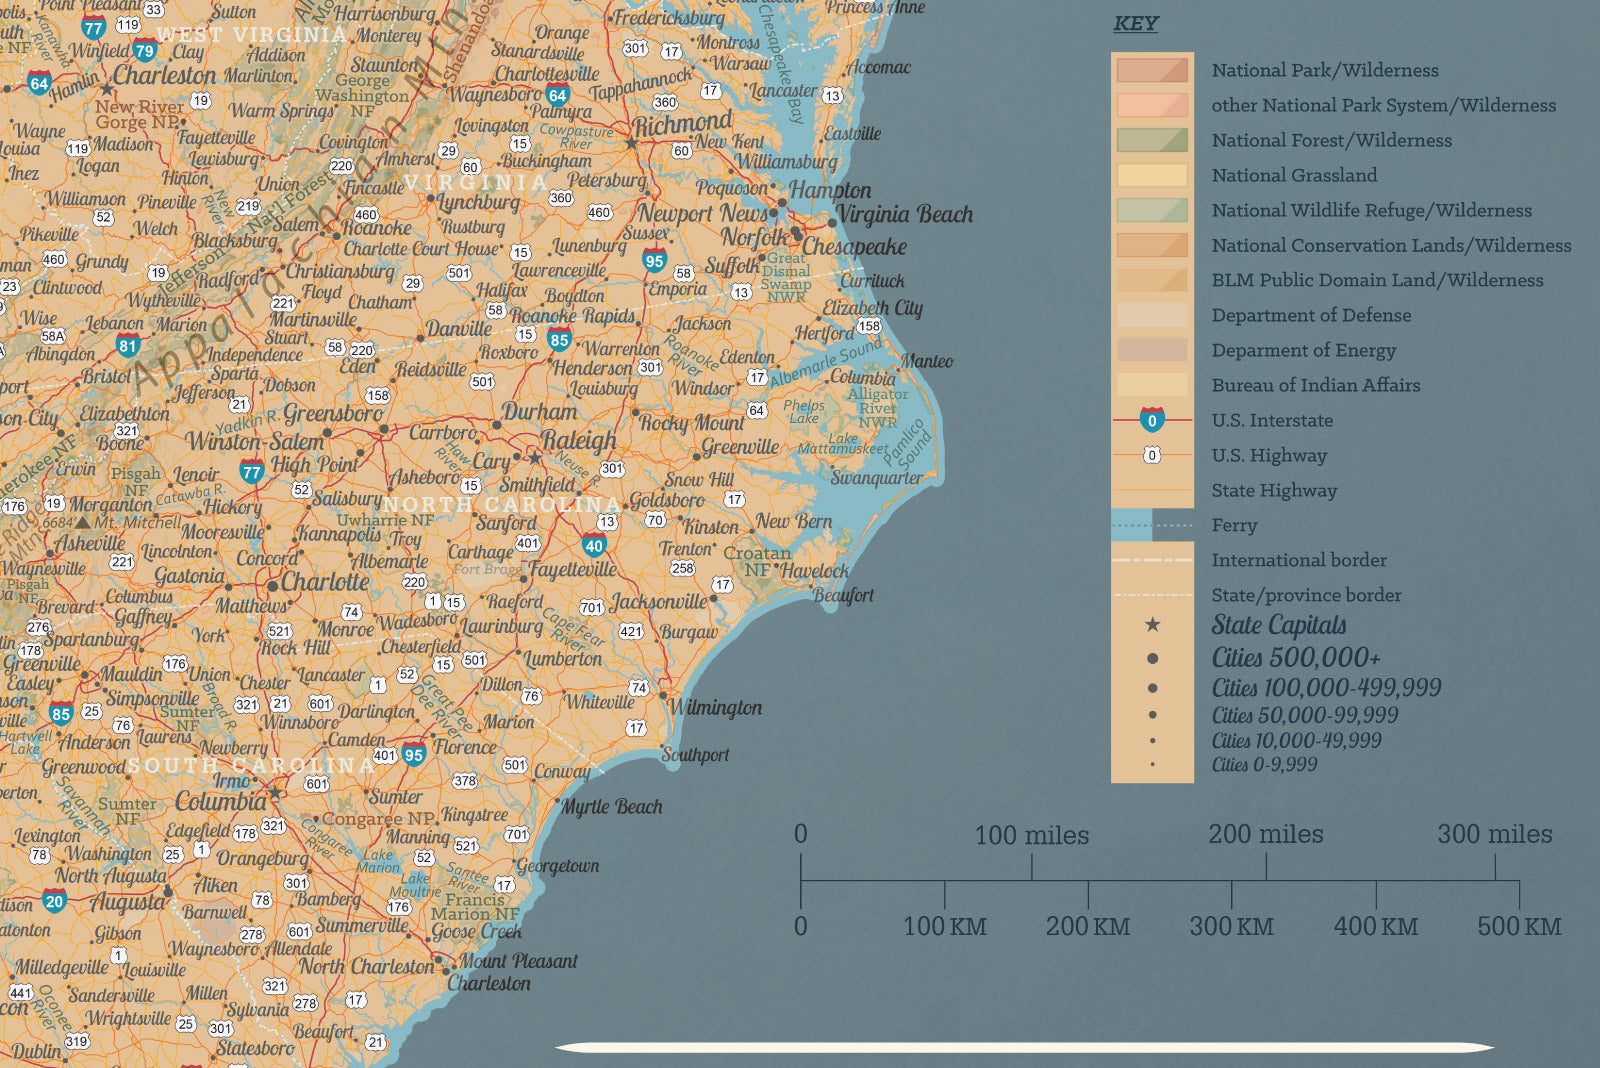Click the Charlotte city label
Viewport: 1600px width, 1068px height.
pyautogui.click(x=325, y=582)
